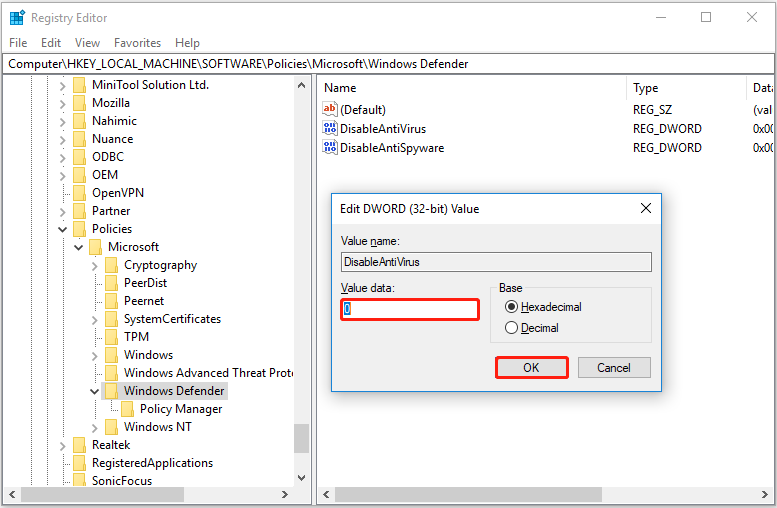Cancel the Edit DWORD dialog
The height and width of the screenshot is (508, 777).
click(x=614, y=368)
